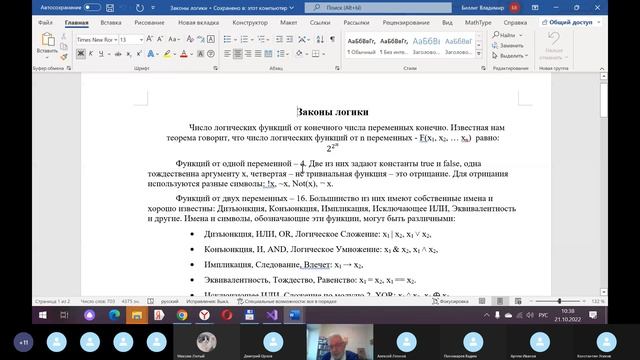Image resolution: width=640 pixels, height=360 pixels.
Task: Switch to the Рецензирование tab
Action: 406,22
